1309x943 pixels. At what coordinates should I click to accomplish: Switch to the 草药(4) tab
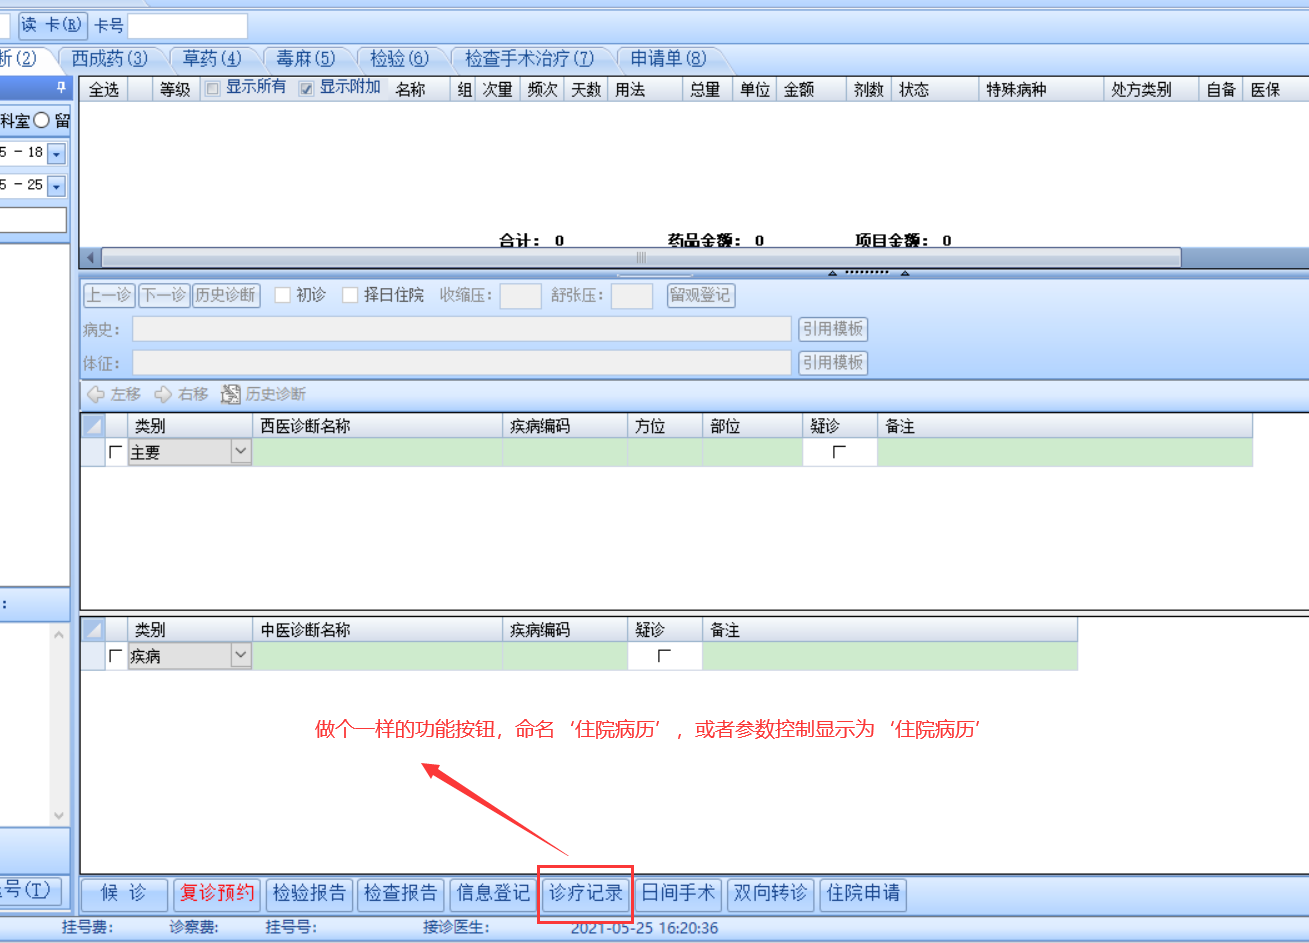coord(212,59)
